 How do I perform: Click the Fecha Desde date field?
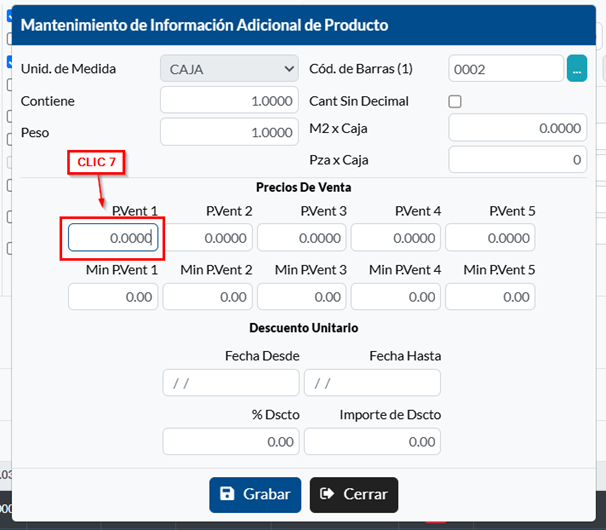click(231, 383)
